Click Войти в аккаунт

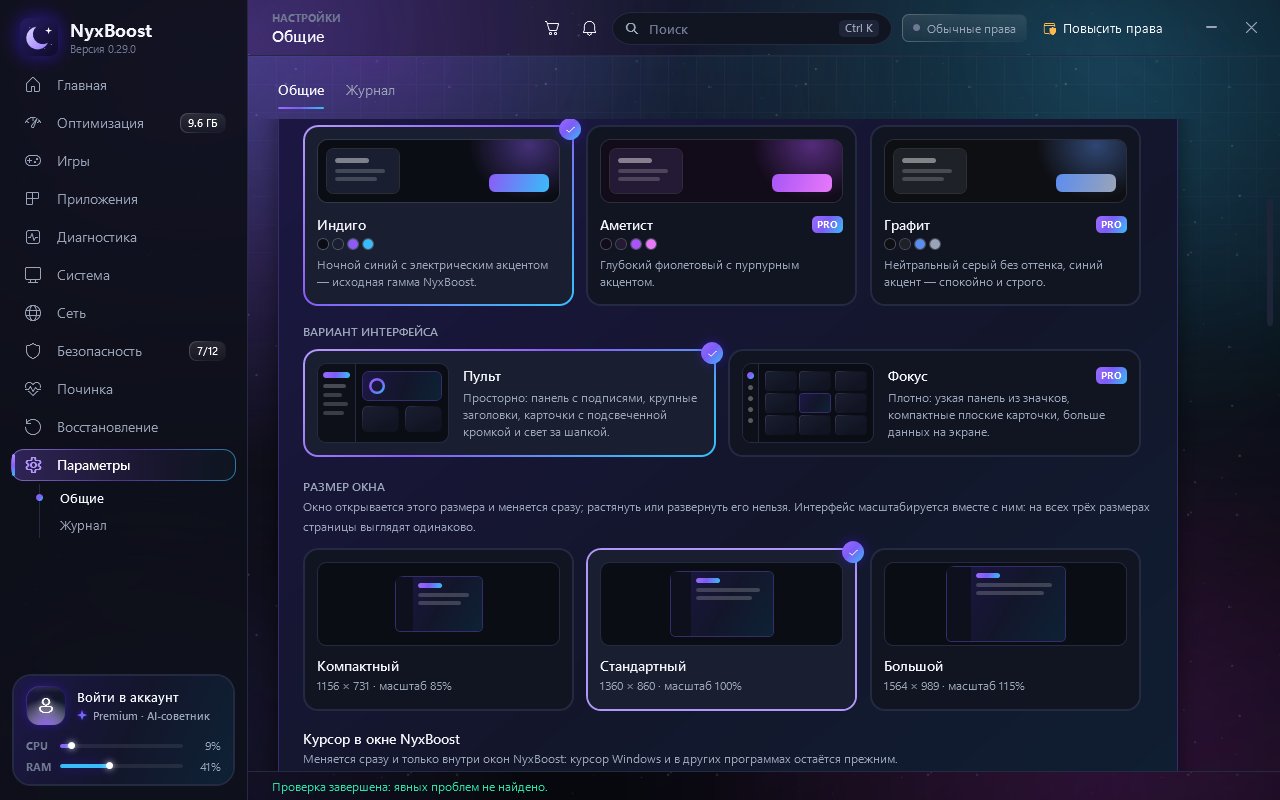pyautogui.click(x=128, y=697)
